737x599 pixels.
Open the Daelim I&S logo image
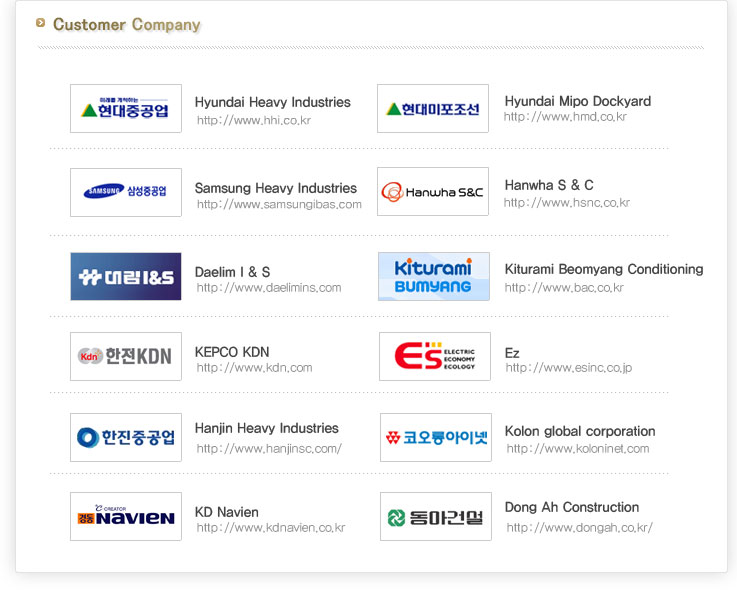[126, 276]
